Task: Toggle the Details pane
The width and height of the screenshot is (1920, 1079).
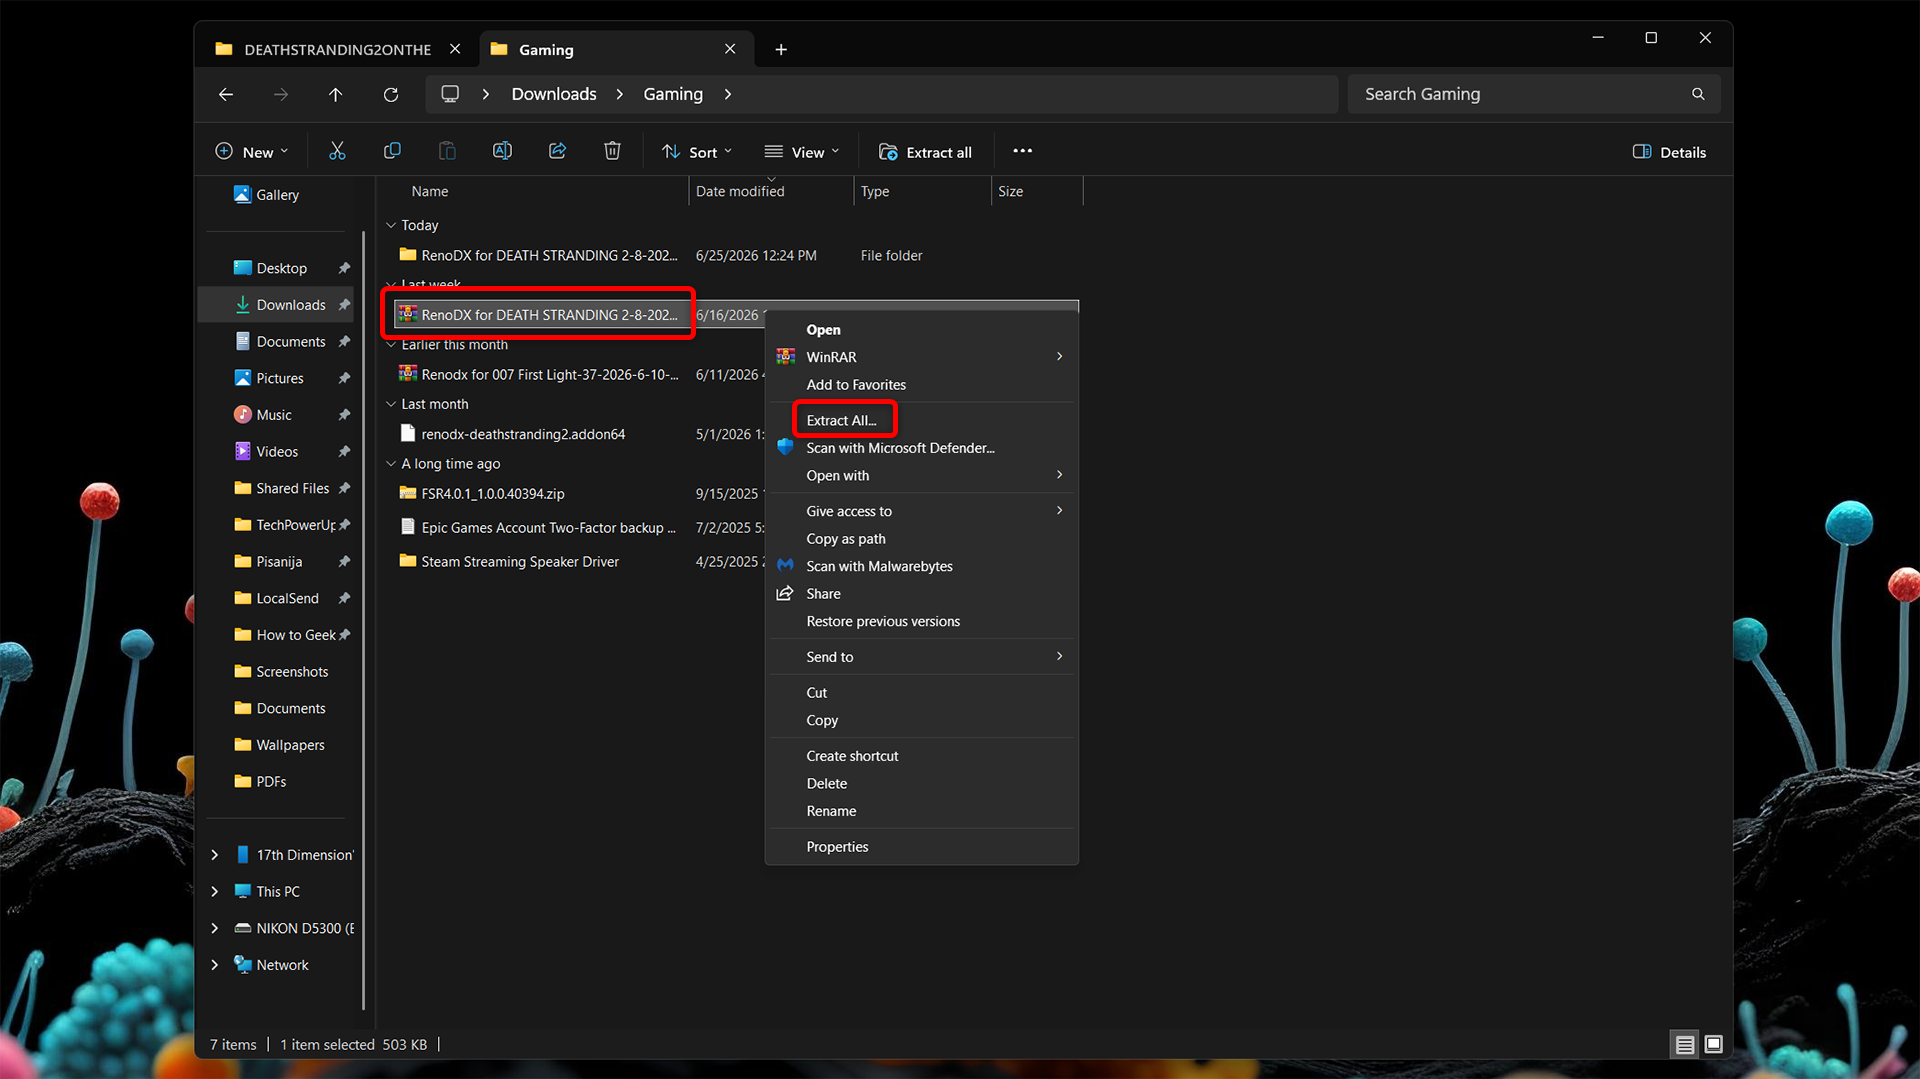Action: 1669,152
